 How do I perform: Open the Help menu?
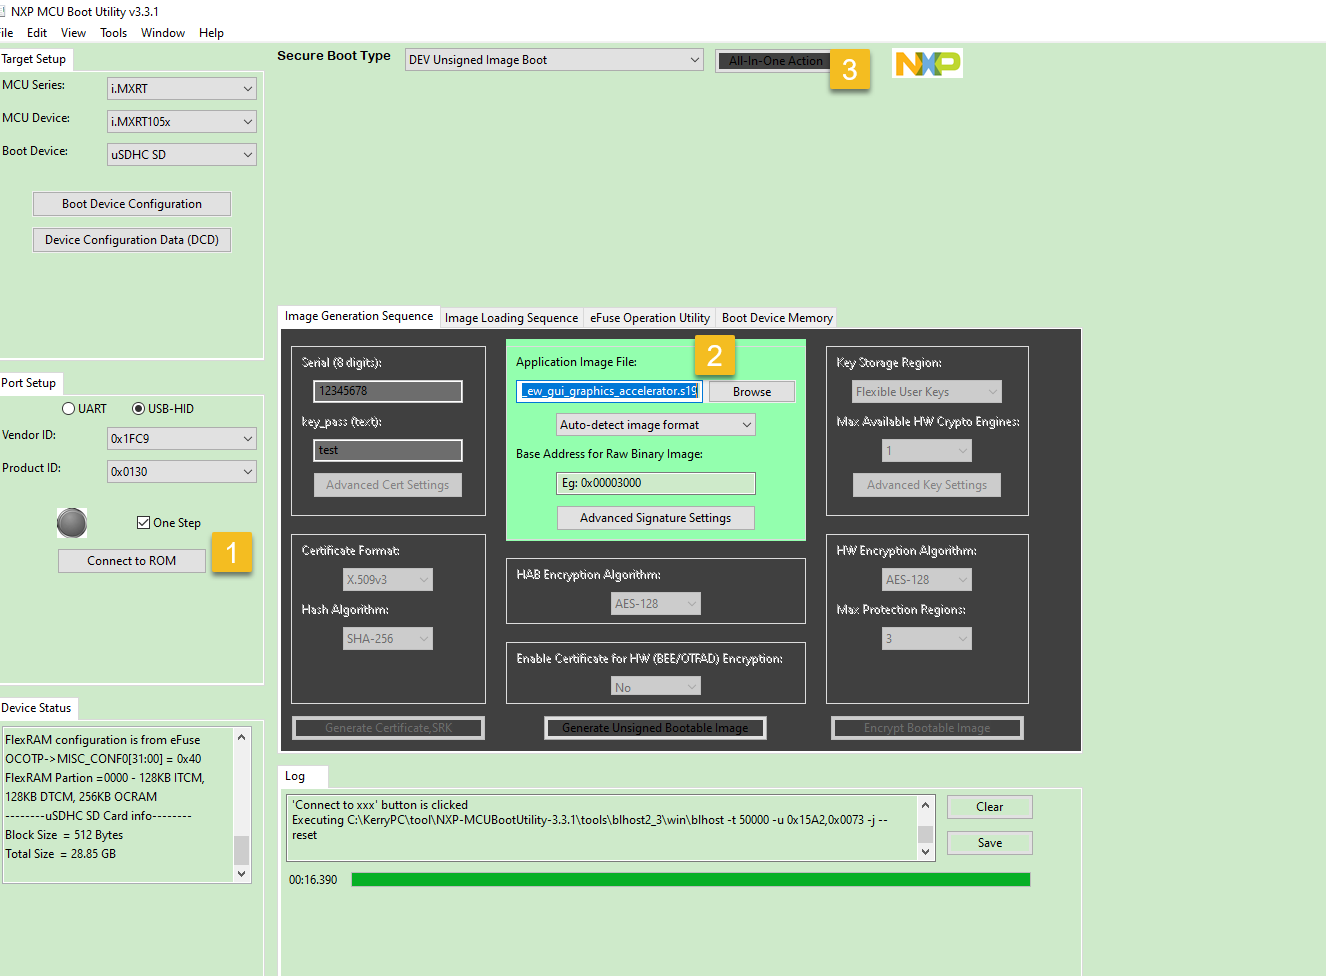point(211,33)
